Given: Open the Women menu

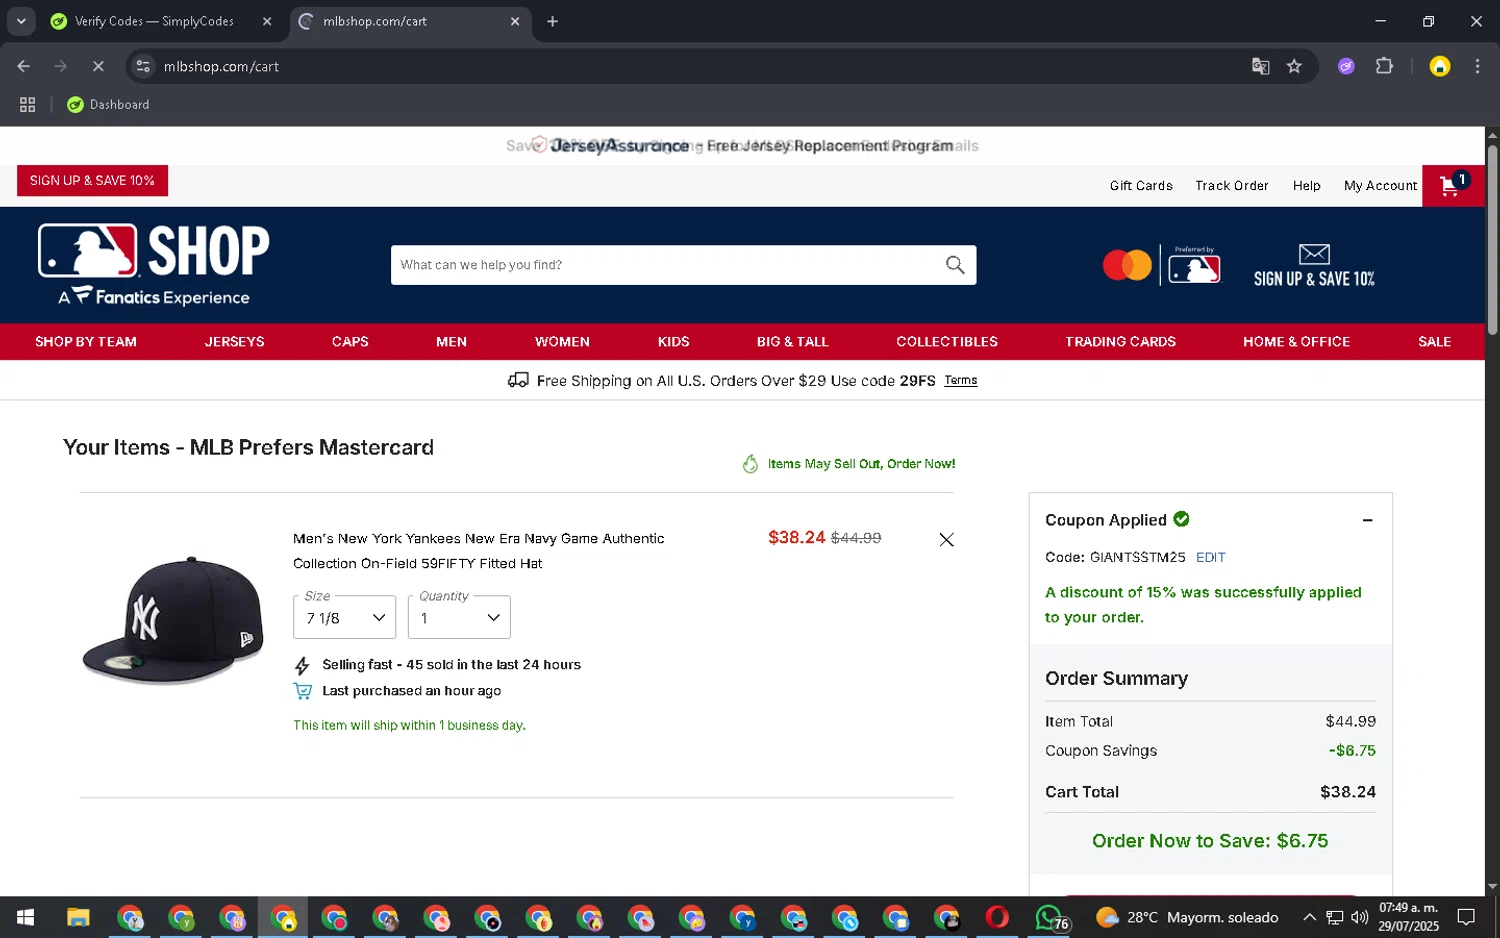Looking at the screenshot, I should tap(562, 342).
